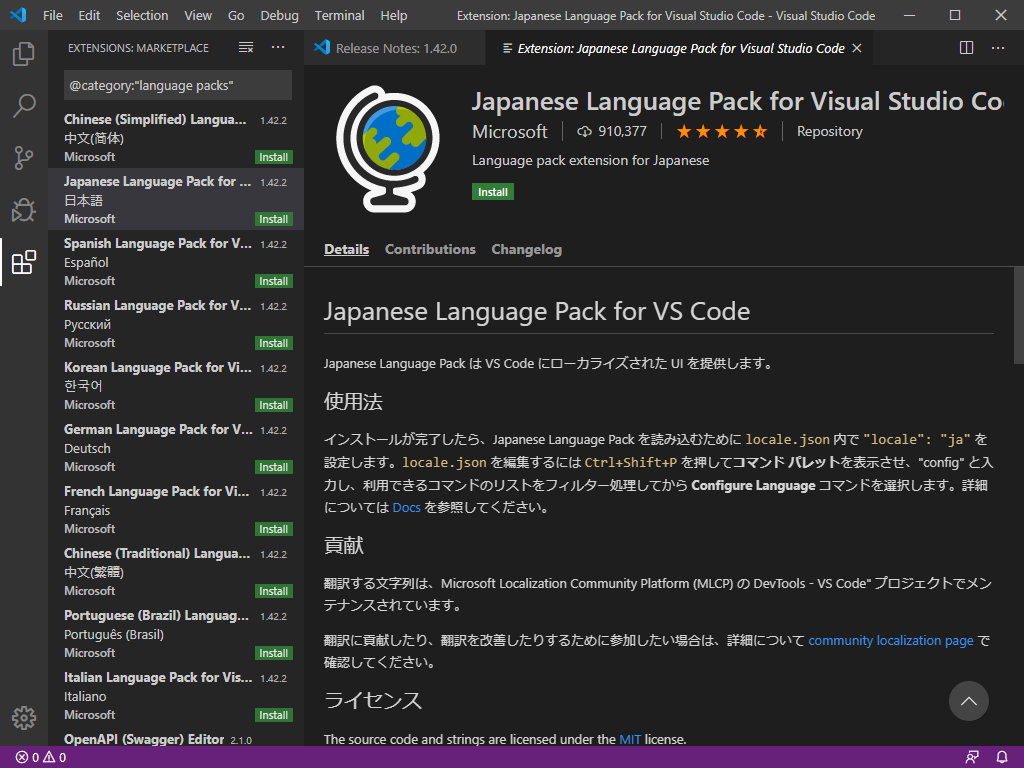This screenshot has height=768, width=1024.
Task: Open the Terminal menu
Action: click(340, 15)
